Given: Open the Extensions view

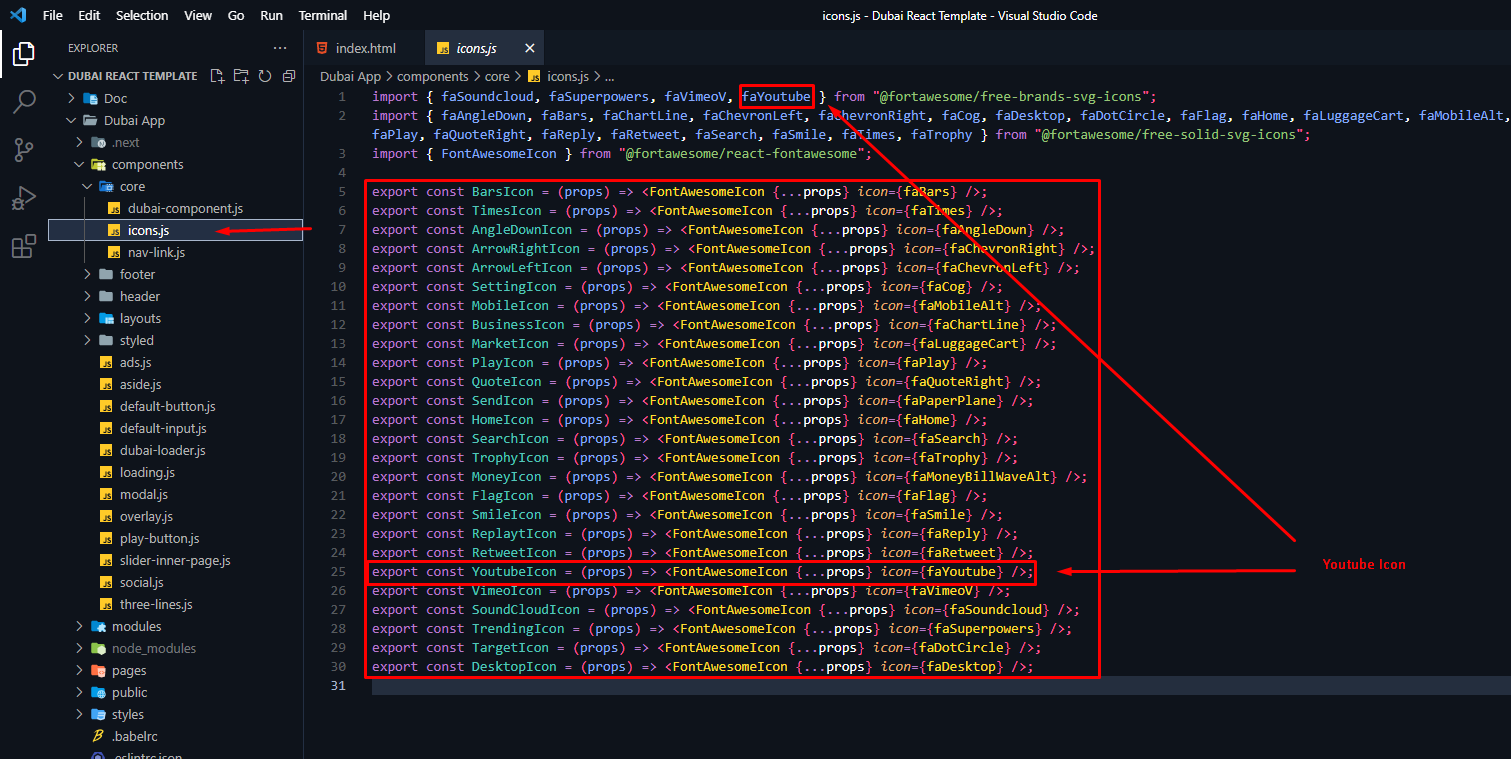Looking at the screenshot, I should click(24, 246).
